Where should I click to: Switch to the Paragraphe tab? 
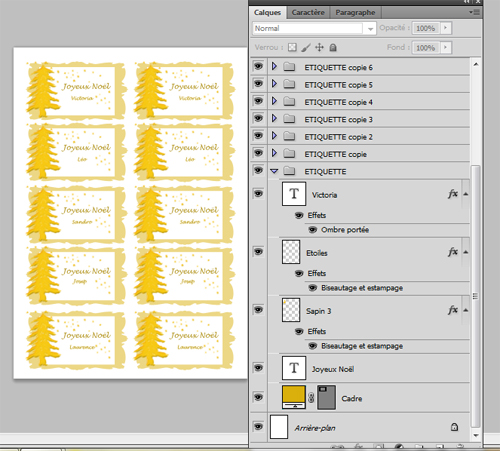[355, 13]
